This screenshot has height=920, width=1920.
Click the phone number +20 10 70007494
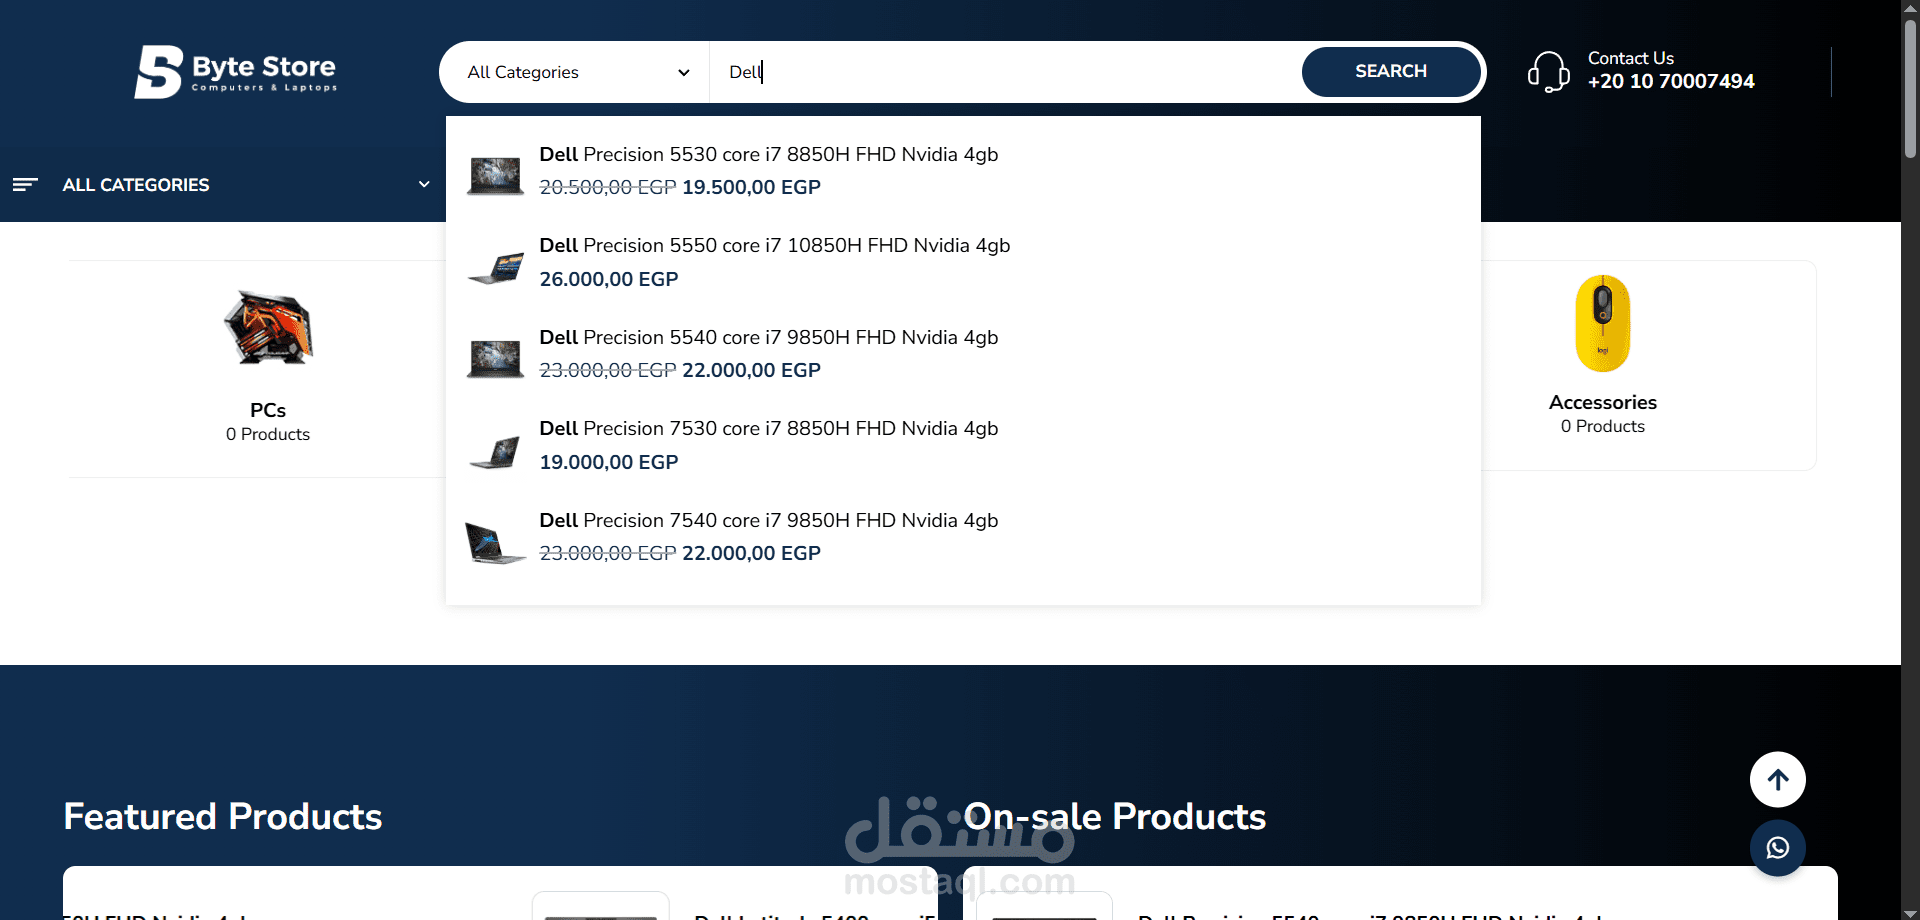click(1670, 81)
